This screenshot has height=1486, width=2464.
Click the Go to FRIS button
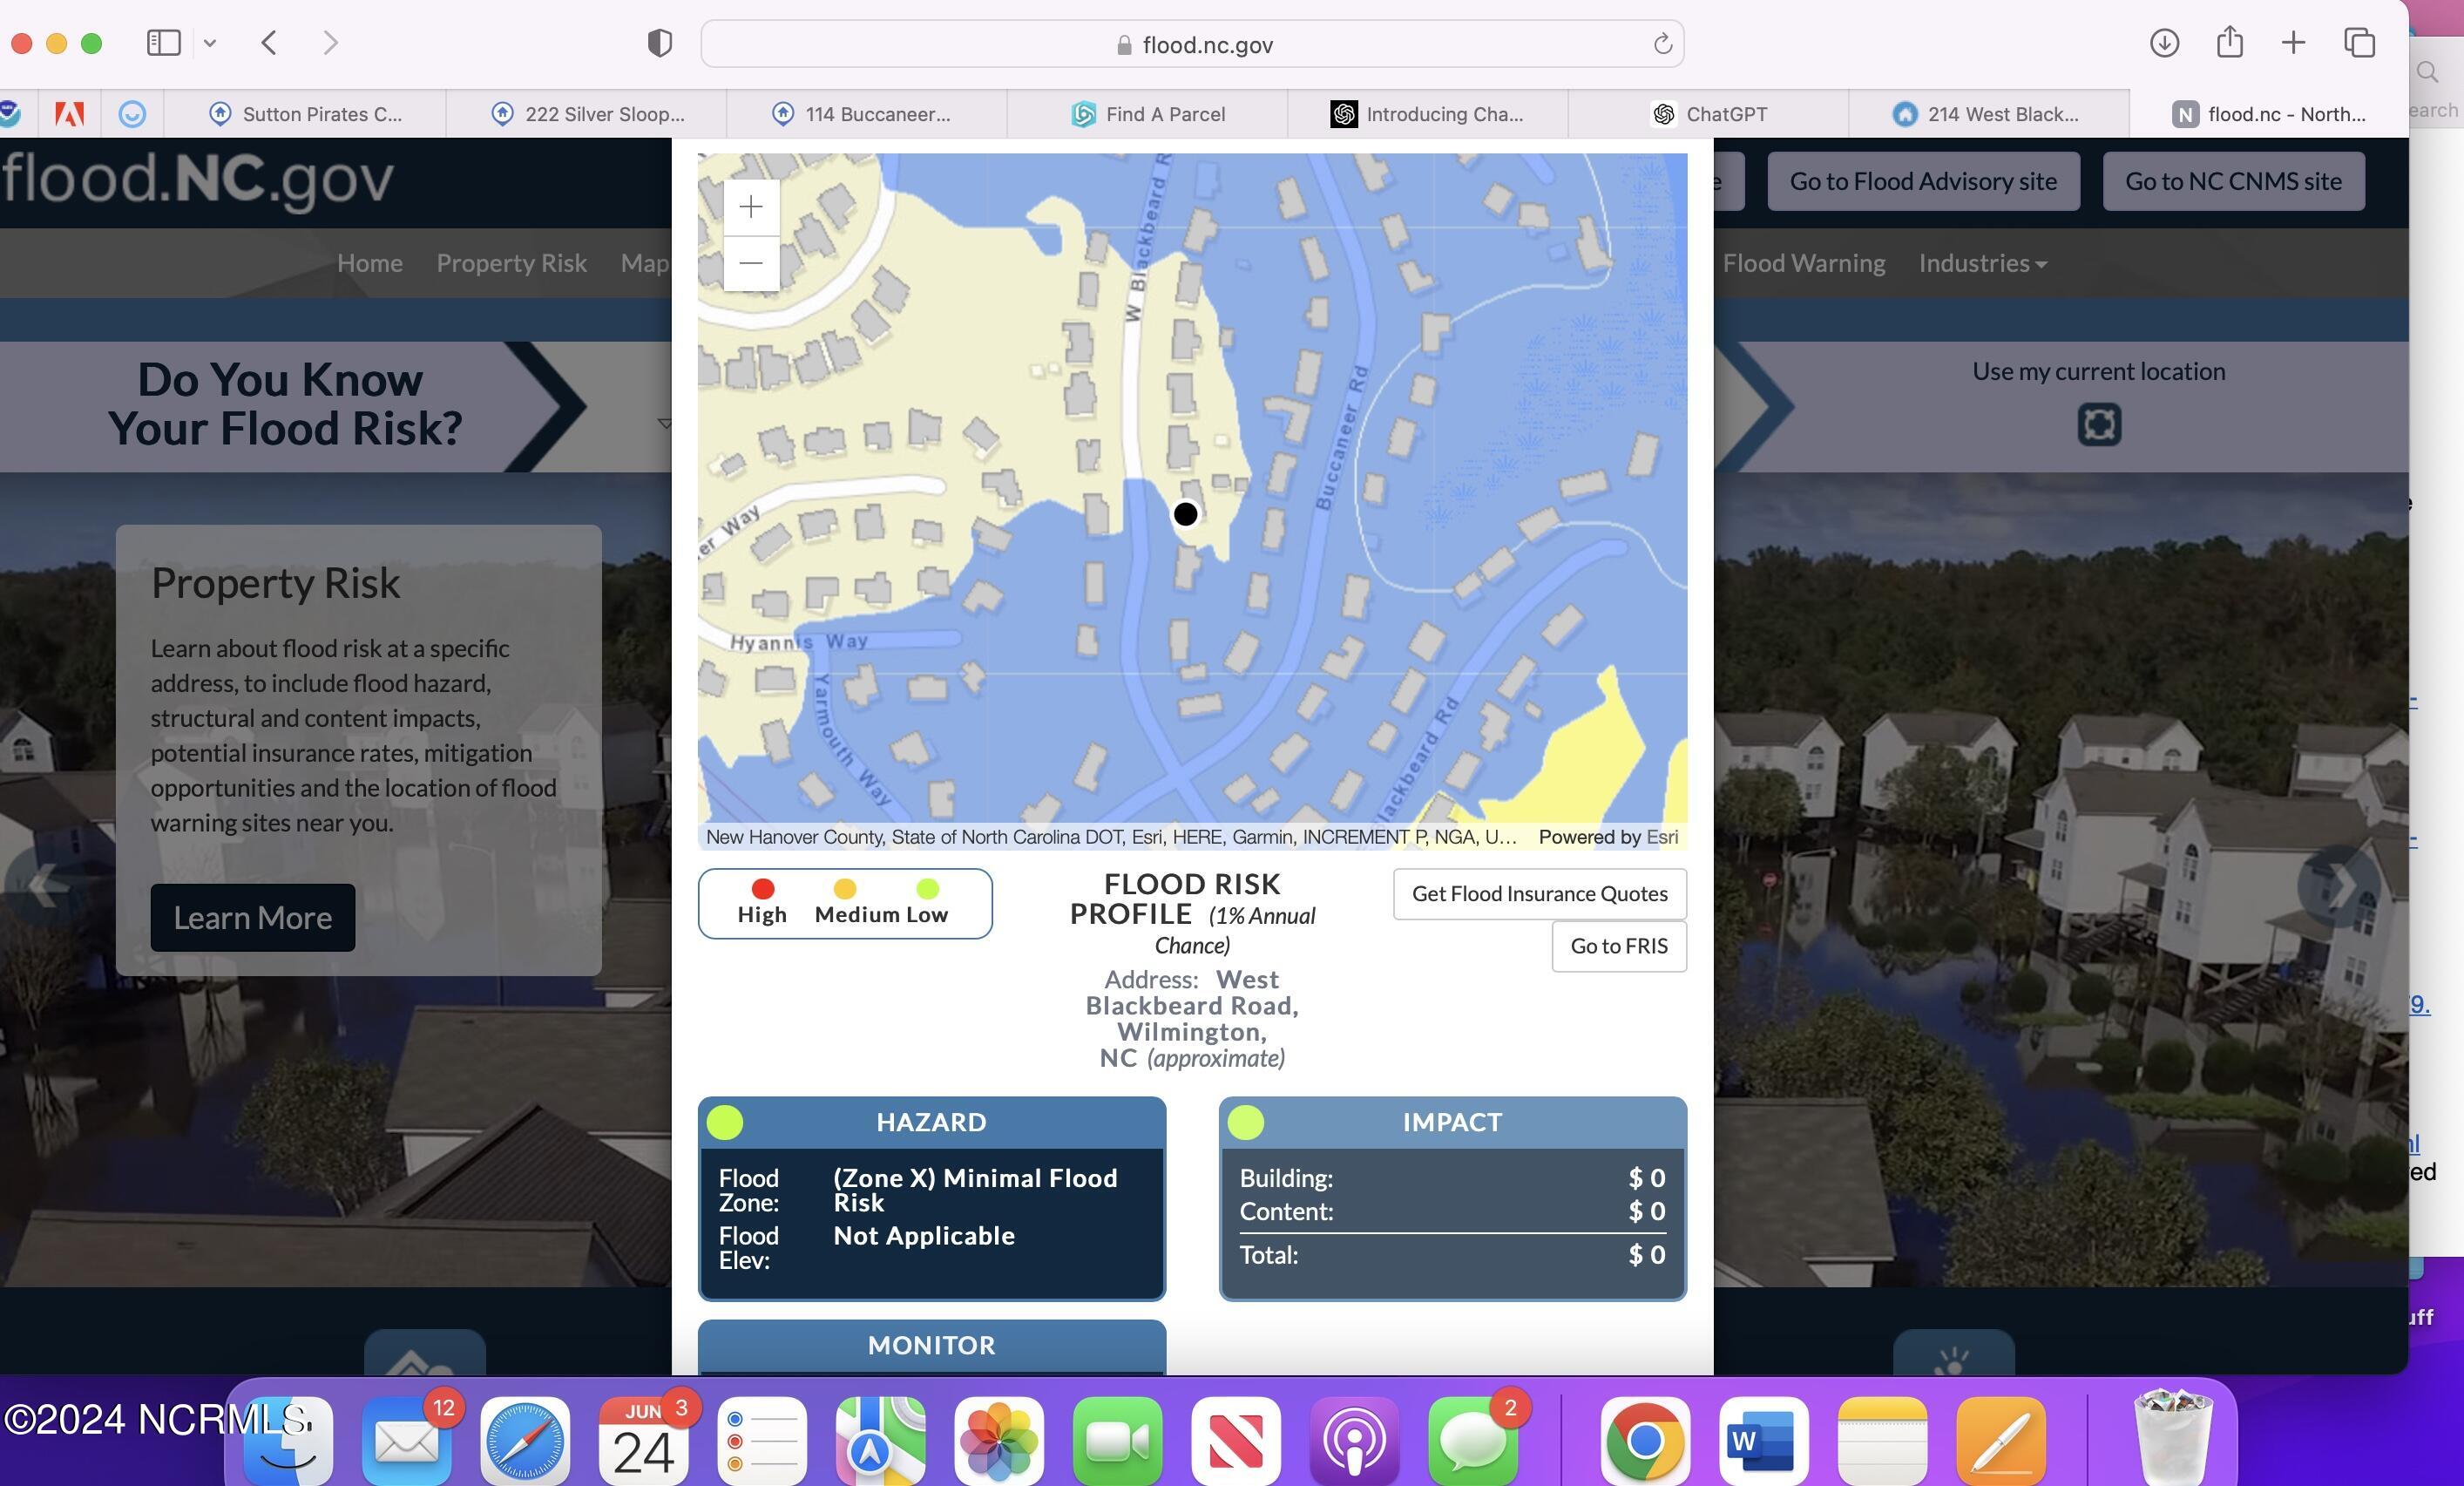(x=1618, y=946)
